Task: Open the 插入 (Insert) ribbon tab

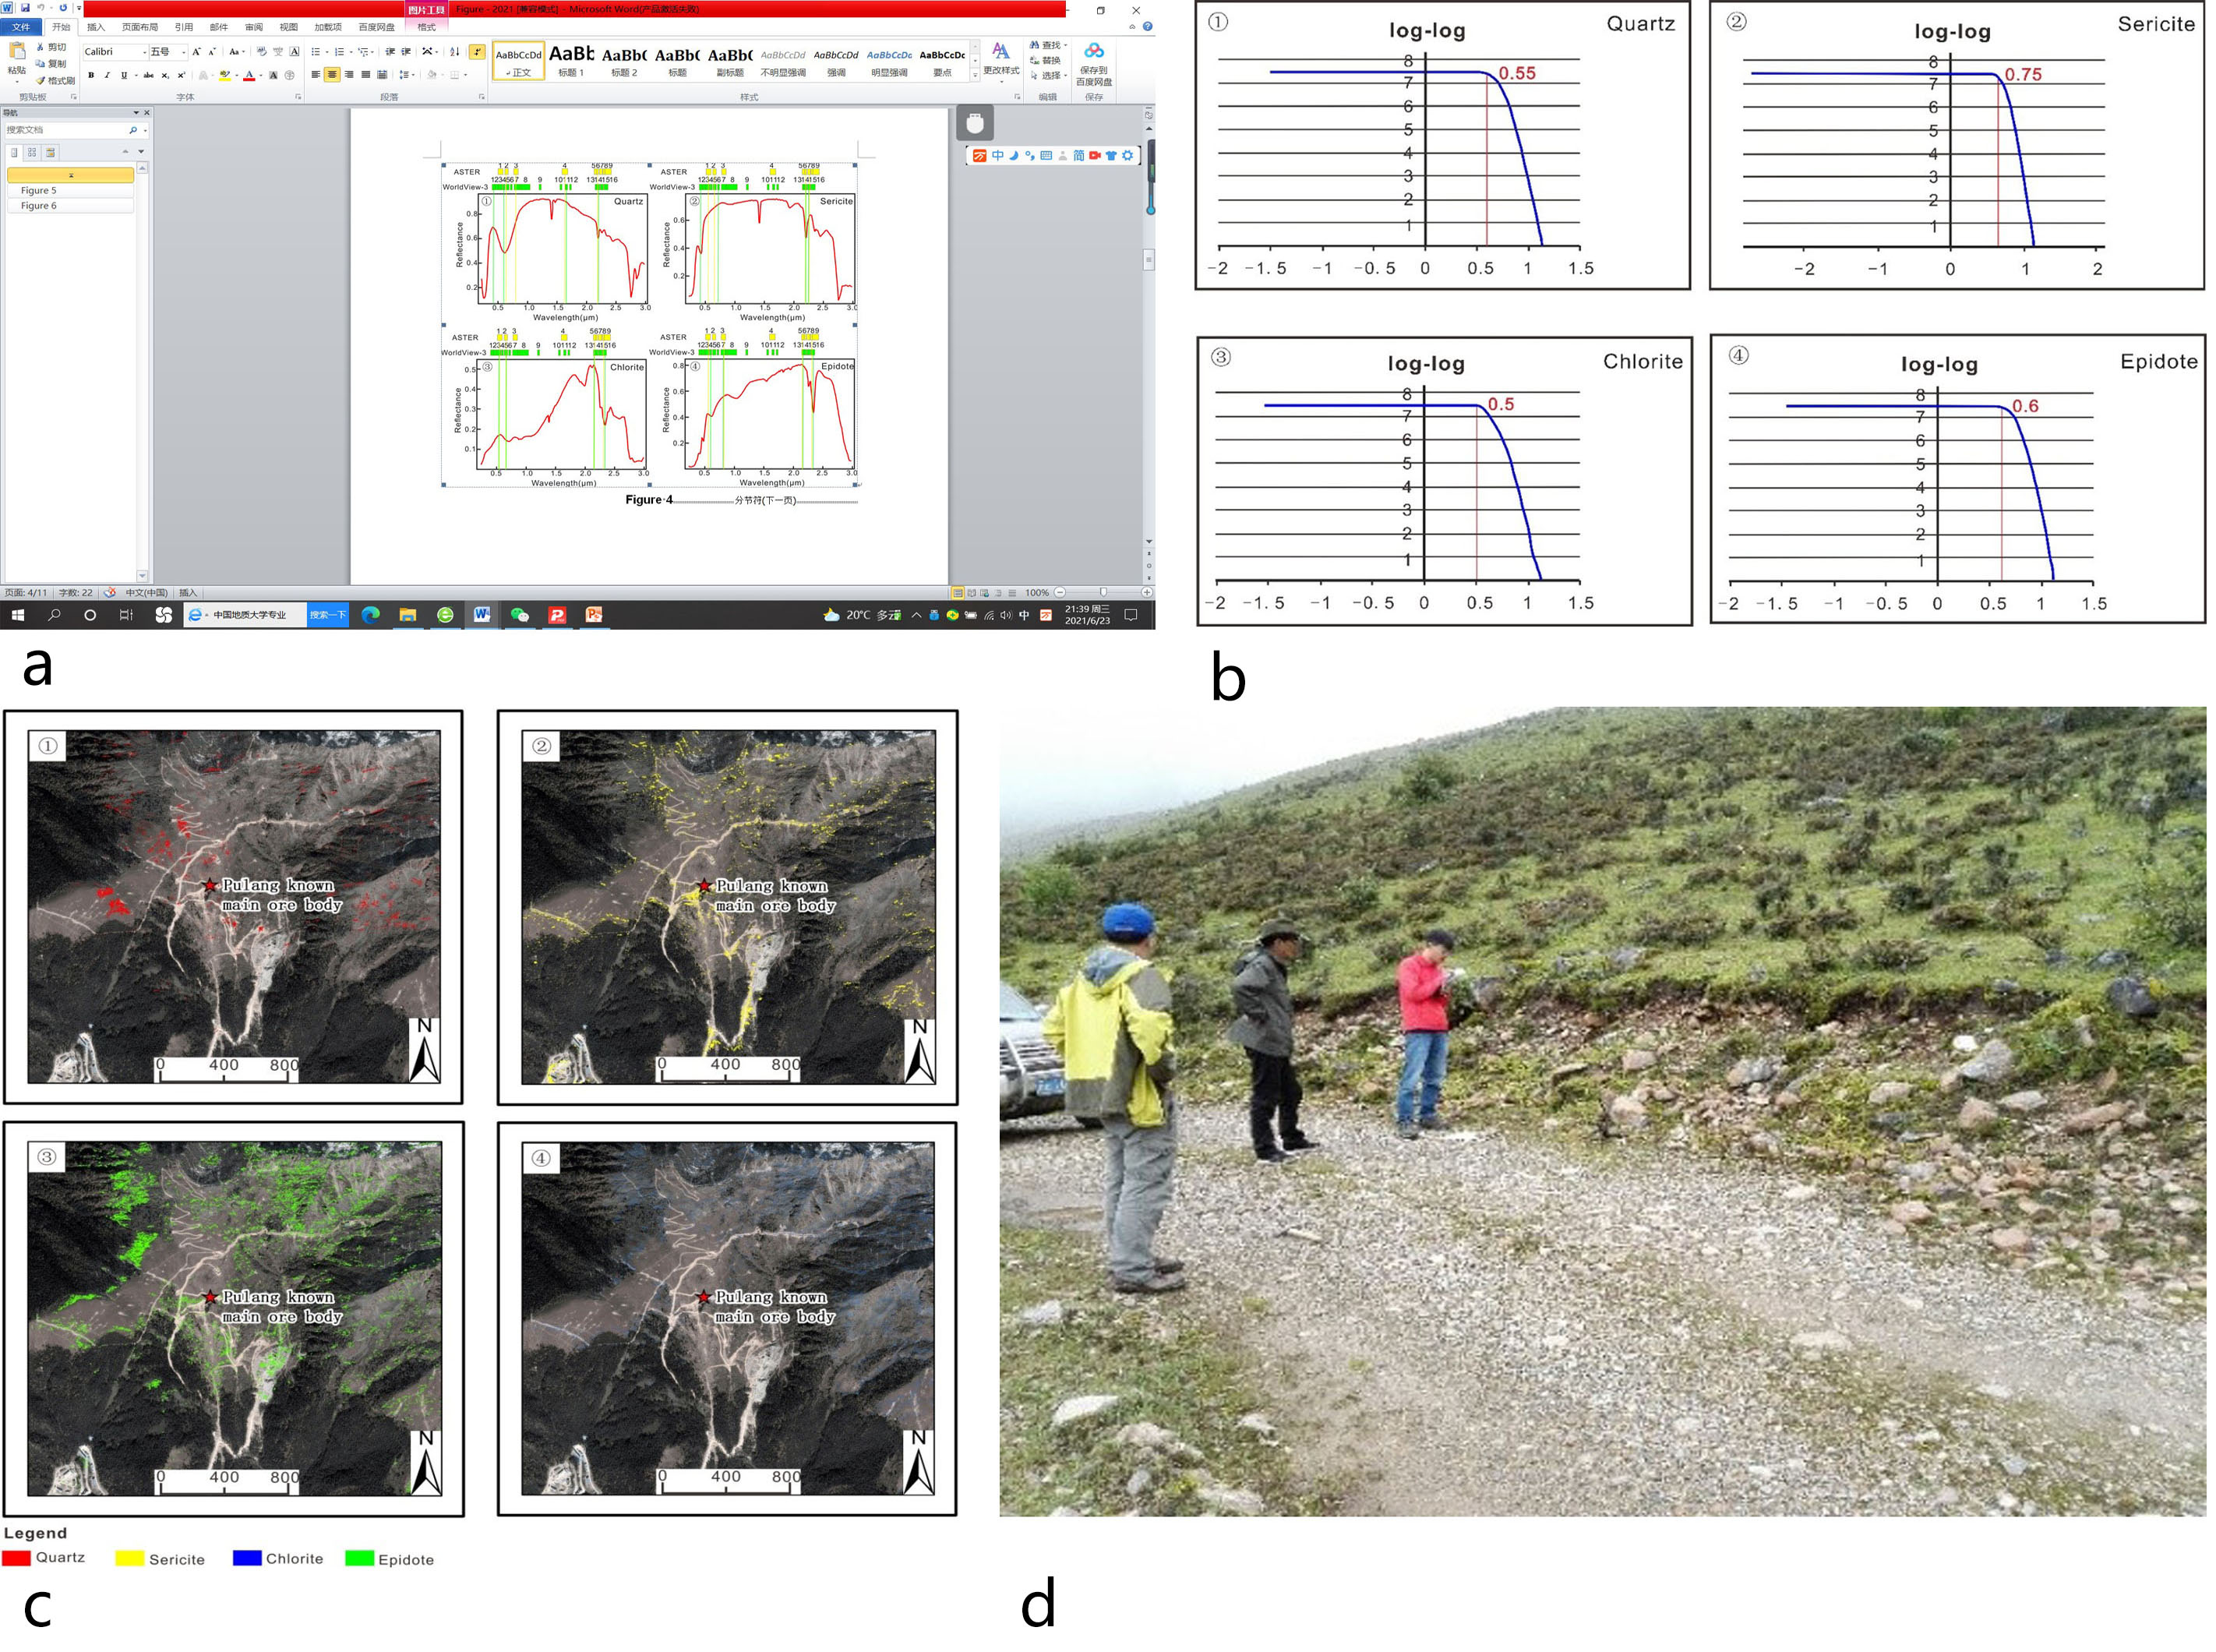Action: pyautogui.click(x=96, y=27)
